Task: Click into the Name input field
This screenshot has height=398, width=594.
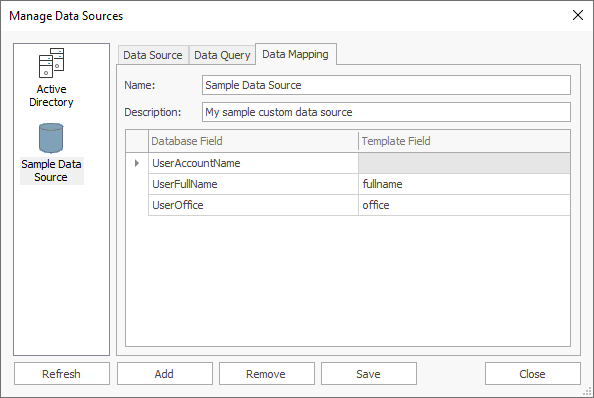Action: pos(386,85)
